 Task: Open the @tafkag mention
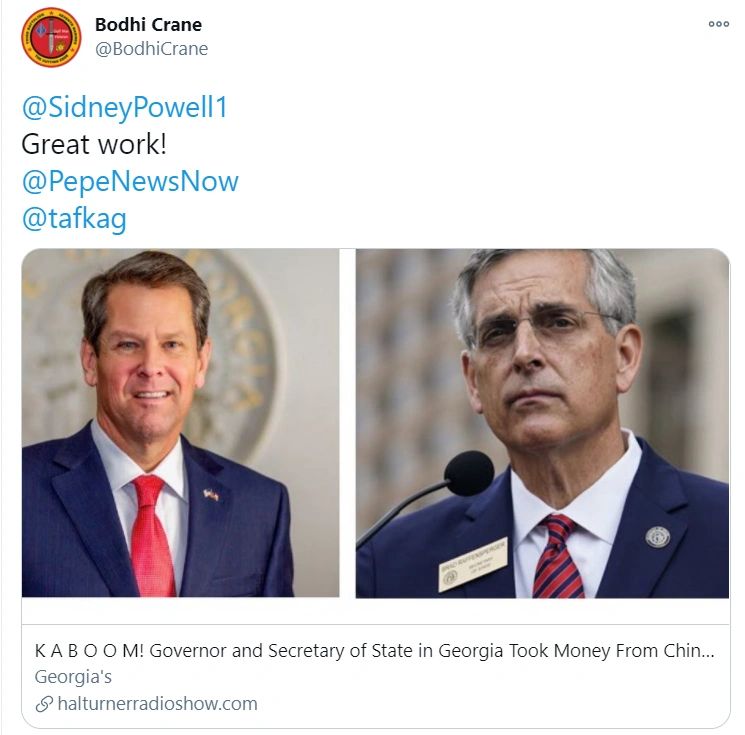coord(74,218)
